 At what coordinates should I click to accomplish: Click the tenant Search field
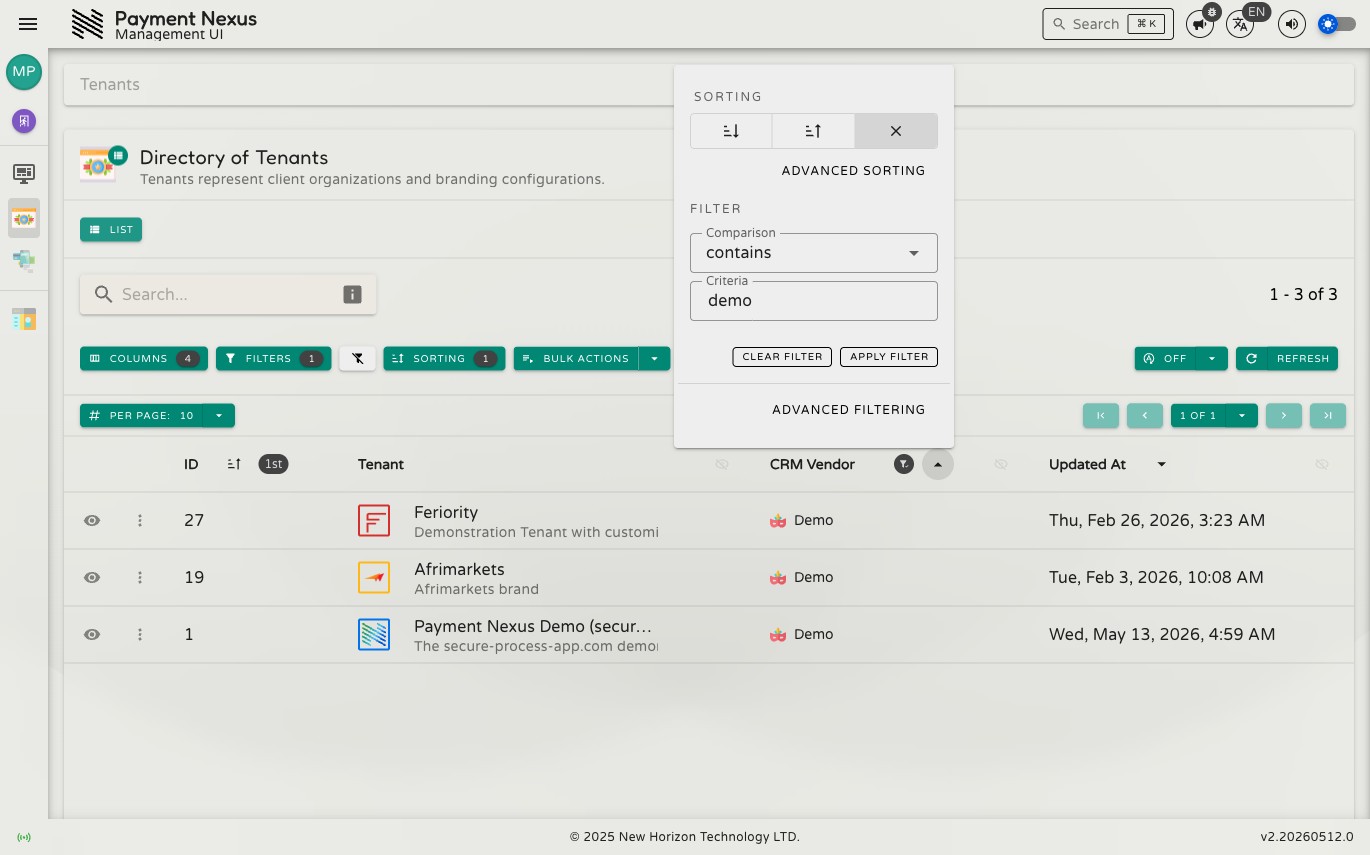[228, 294]
